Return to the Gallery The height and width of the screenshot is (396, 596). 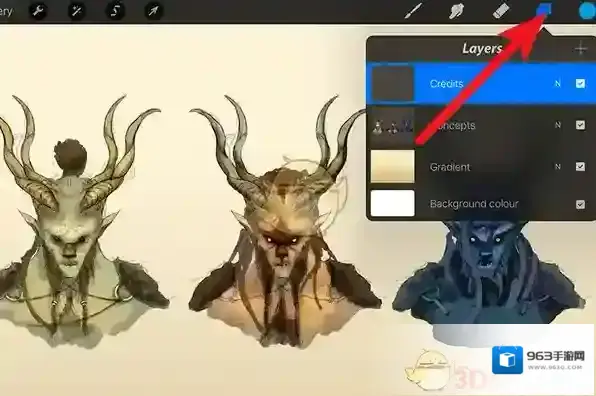tap(6, 11)
